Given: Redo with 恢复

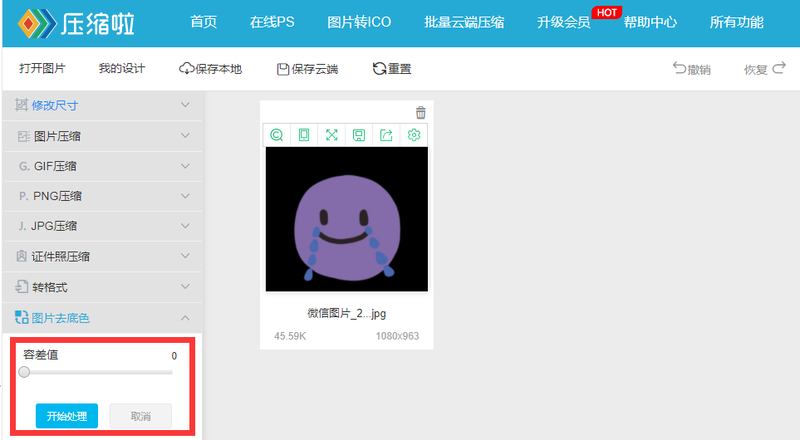Looking at the screenshot, I should (764, 69).
